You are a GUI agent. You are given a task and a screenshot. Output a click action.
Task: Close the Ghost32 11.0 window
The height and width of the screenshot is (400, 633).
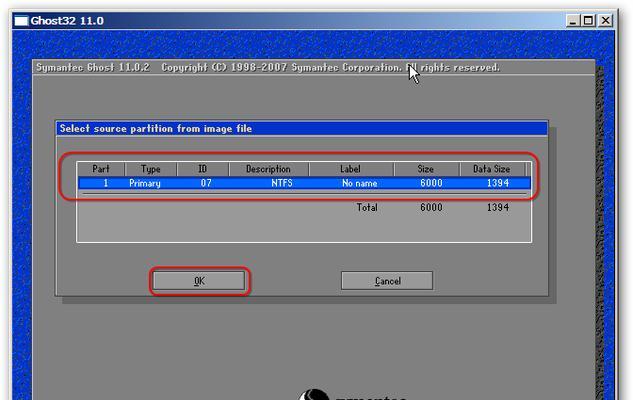point(606,21)
